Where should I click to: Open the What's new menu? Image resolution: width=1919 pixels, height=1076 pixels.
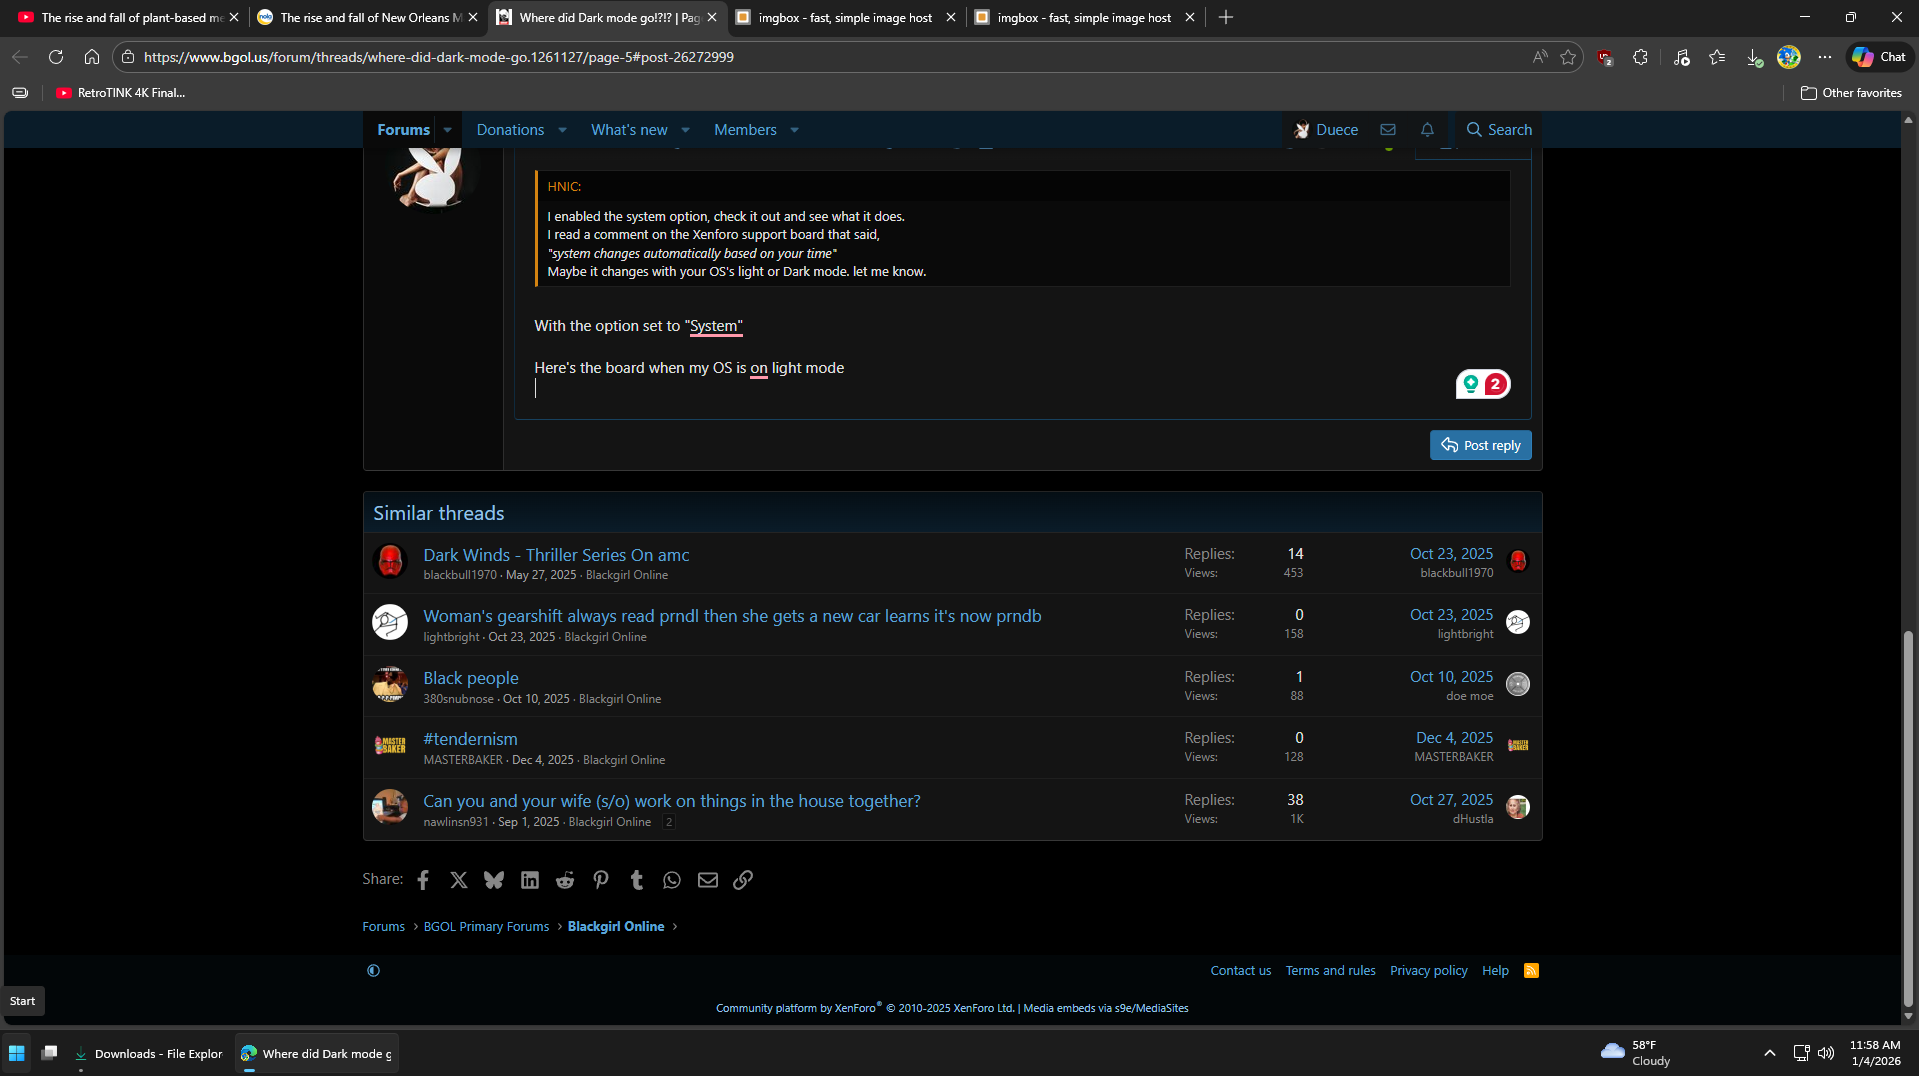pos(628,130)
